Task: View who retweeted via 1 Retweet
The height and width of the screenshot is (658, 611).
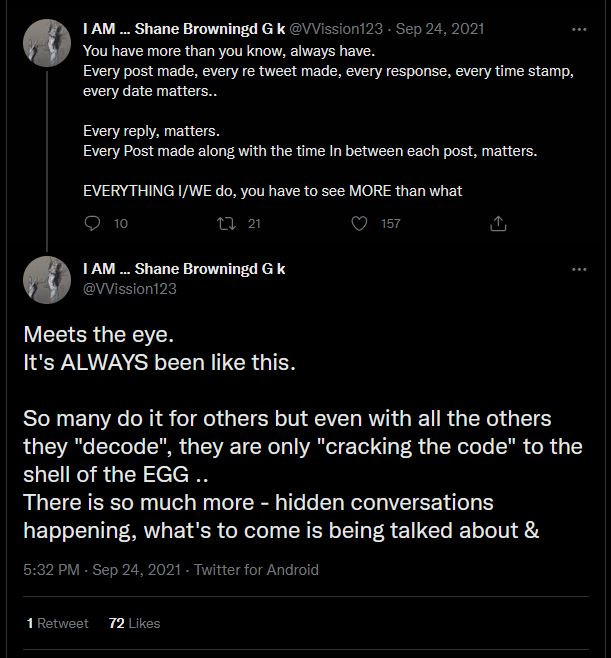Action: click(x=58, y=623)
